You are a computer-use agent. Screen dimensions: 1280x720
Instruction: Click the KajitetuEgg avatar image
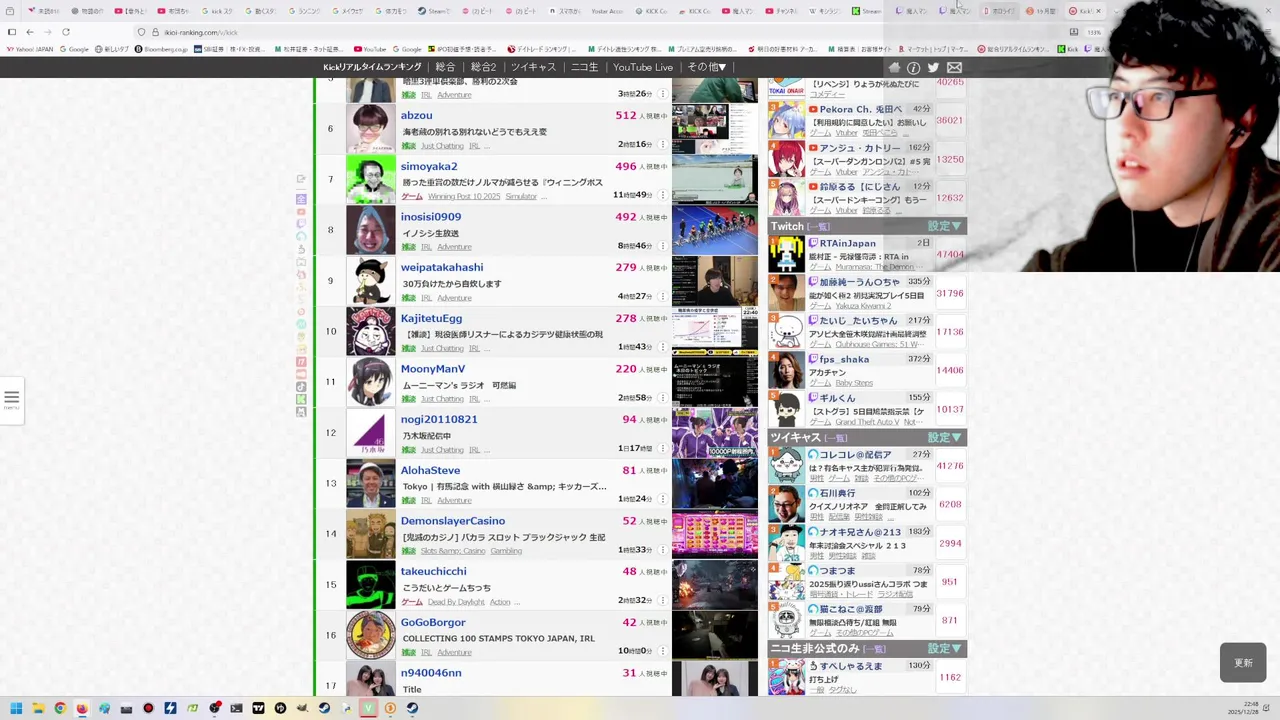pos(371,331)
